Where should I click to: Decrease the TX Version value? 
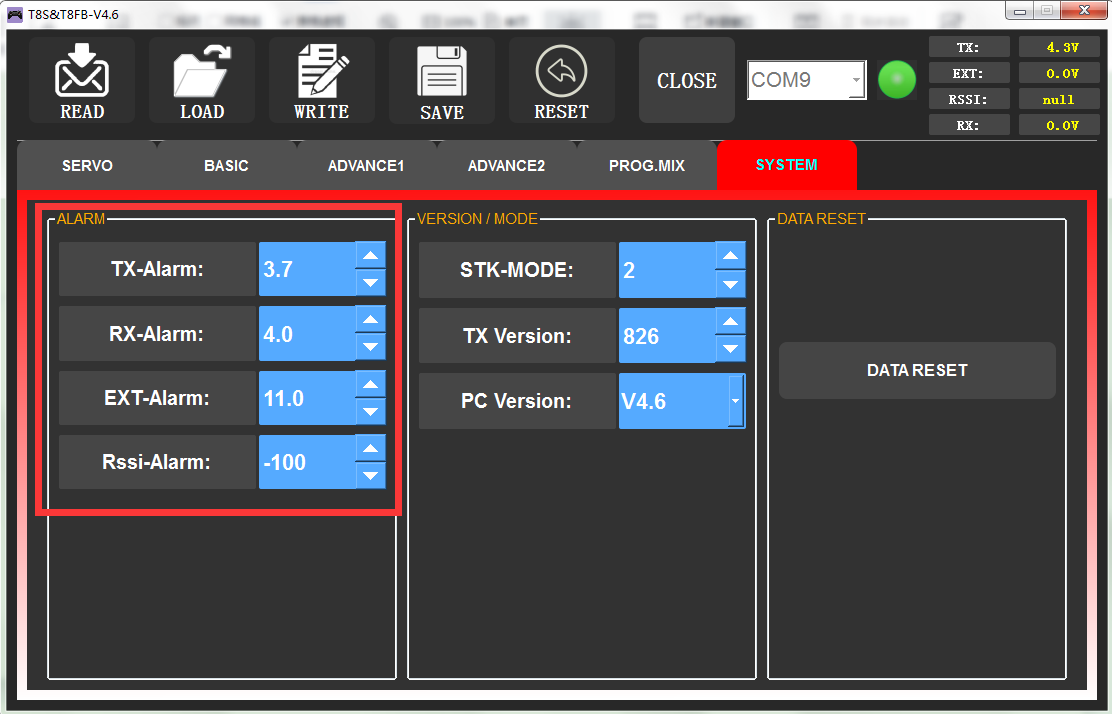[731, 348]
